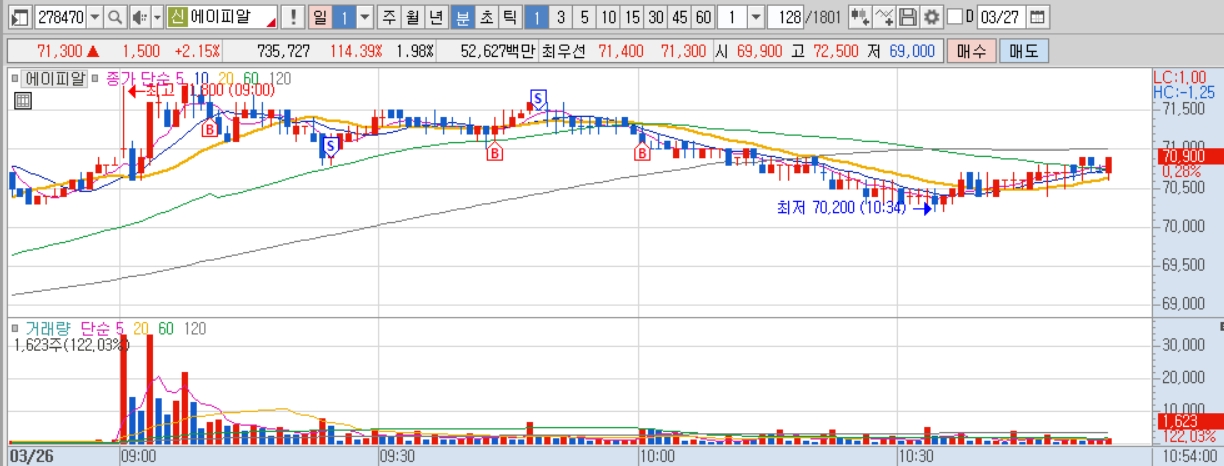Save the chart with the floppy disk icon
1224x466 pixels.
[908, 17]
